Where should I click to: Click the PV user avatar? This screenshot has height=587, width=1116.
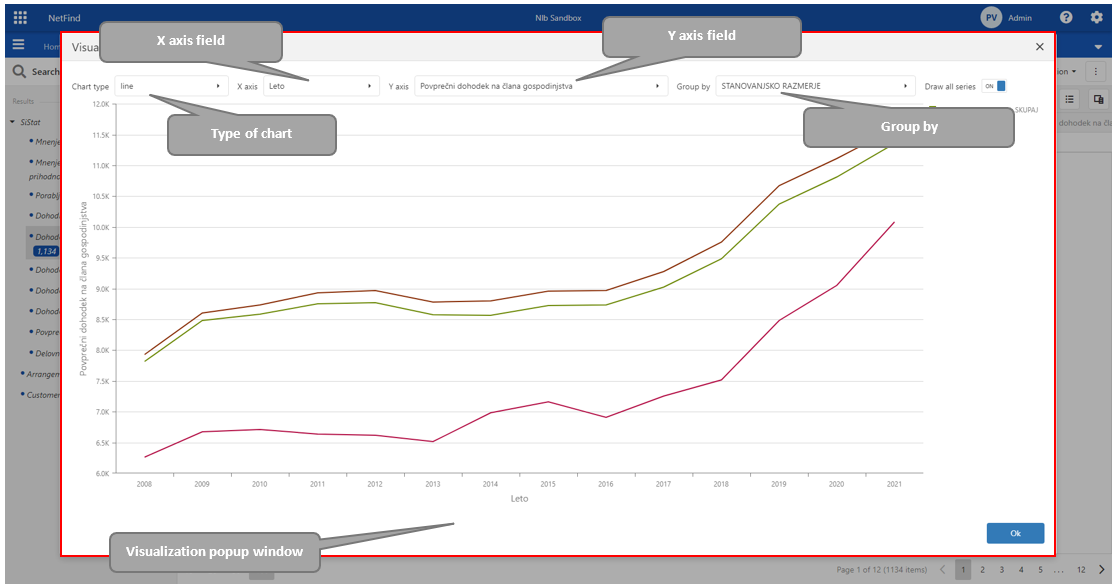click(x=991, y=17)
